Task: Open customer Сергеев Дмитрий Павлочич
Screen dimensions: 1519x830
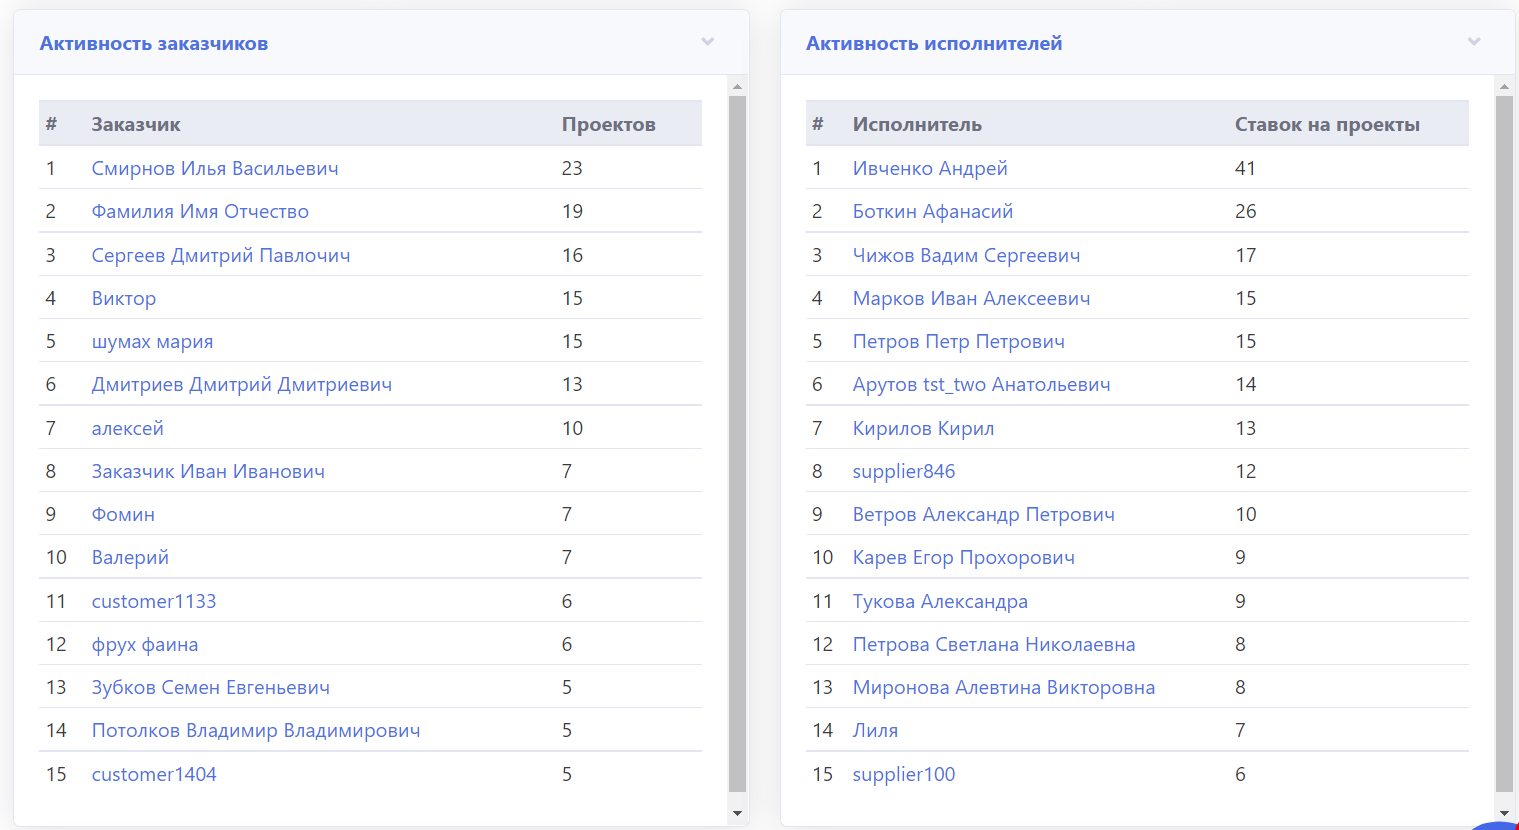Action: (x=221, y=255)
